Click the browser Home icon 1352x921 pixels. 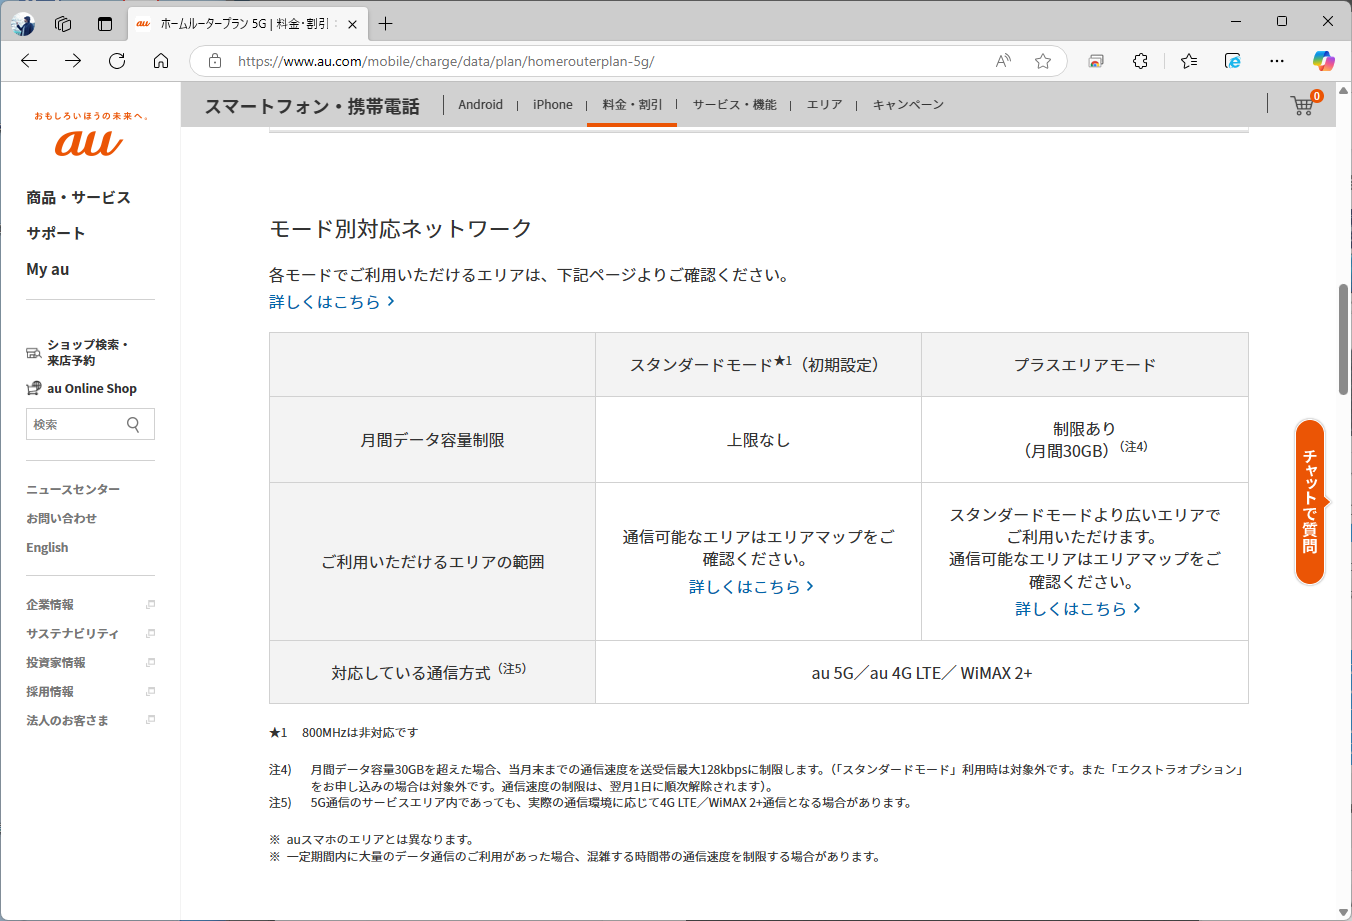pyautogui.click(x=160, y=61)
